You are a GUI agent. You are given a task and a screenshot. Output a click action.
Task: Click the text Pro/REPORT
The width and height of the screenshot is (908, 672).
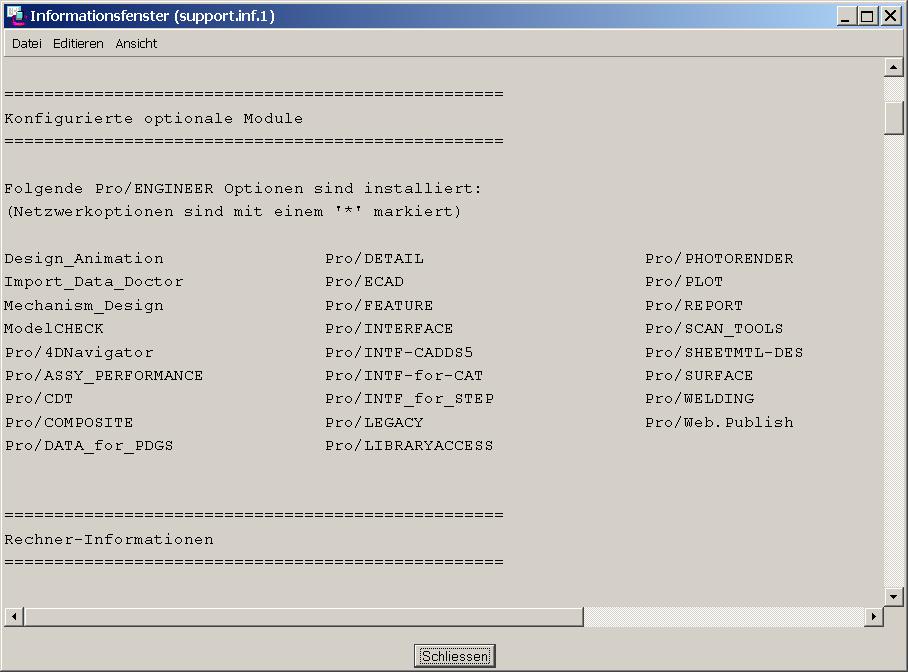pos(694,305)
